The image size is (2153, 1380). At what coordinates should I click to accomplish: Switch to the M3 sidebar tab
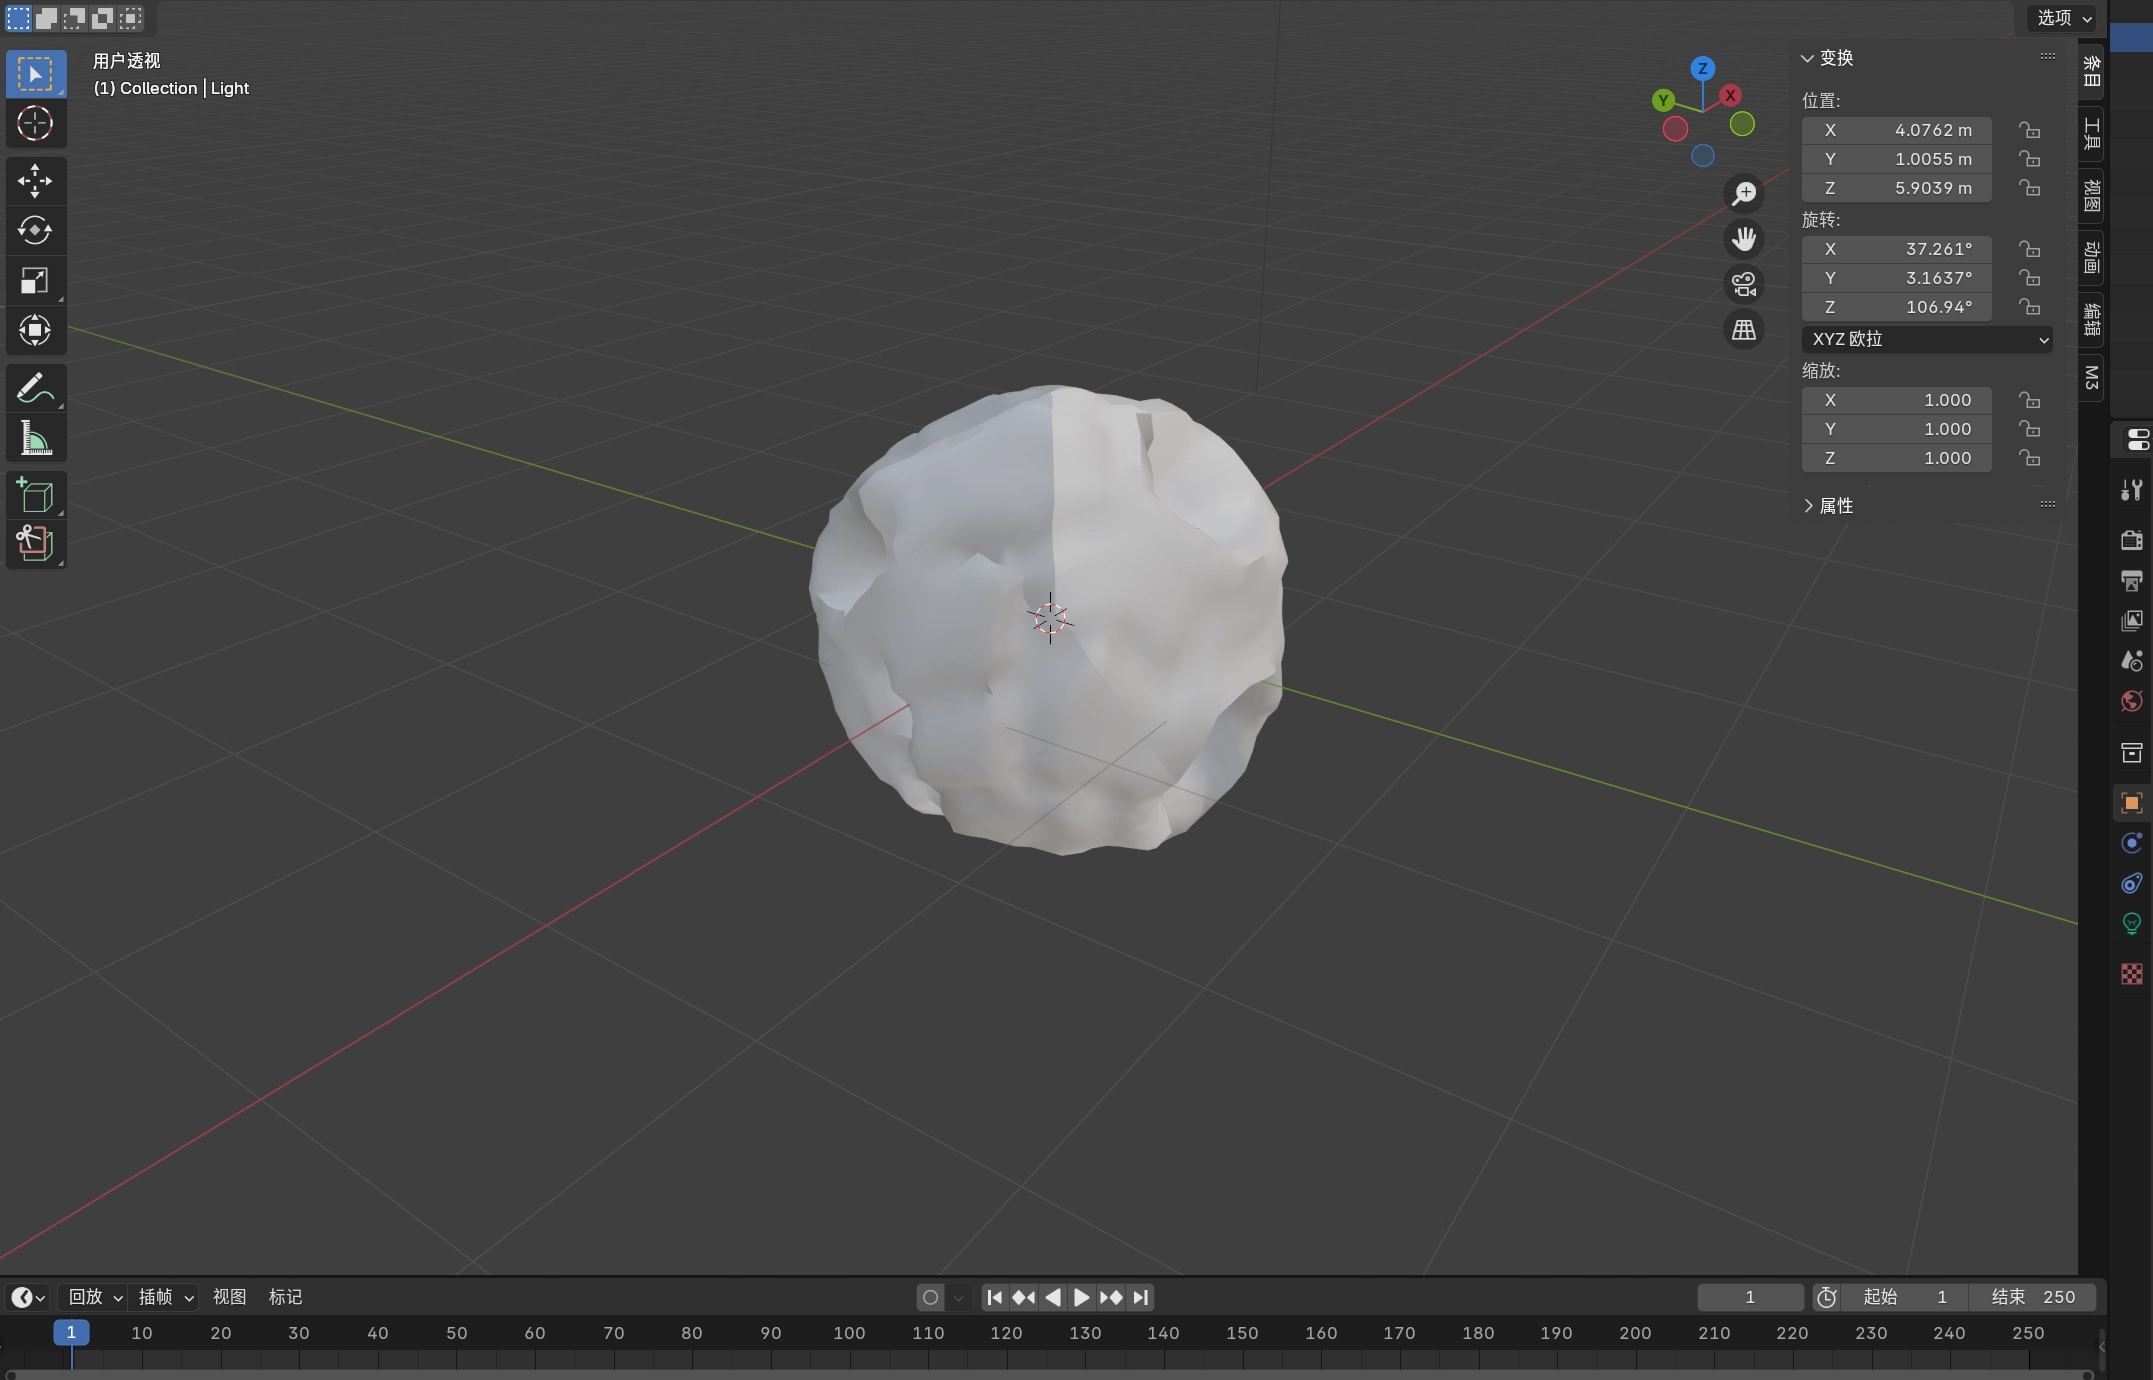[2091, 378]
